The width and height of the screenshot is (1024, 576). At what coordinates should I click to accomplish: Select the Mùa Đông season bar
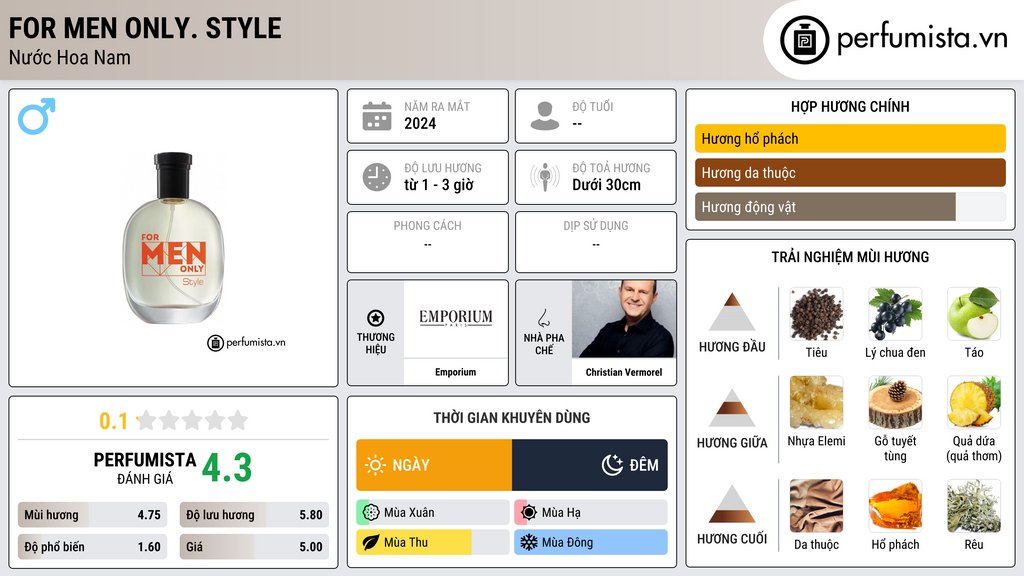(591, 543)
